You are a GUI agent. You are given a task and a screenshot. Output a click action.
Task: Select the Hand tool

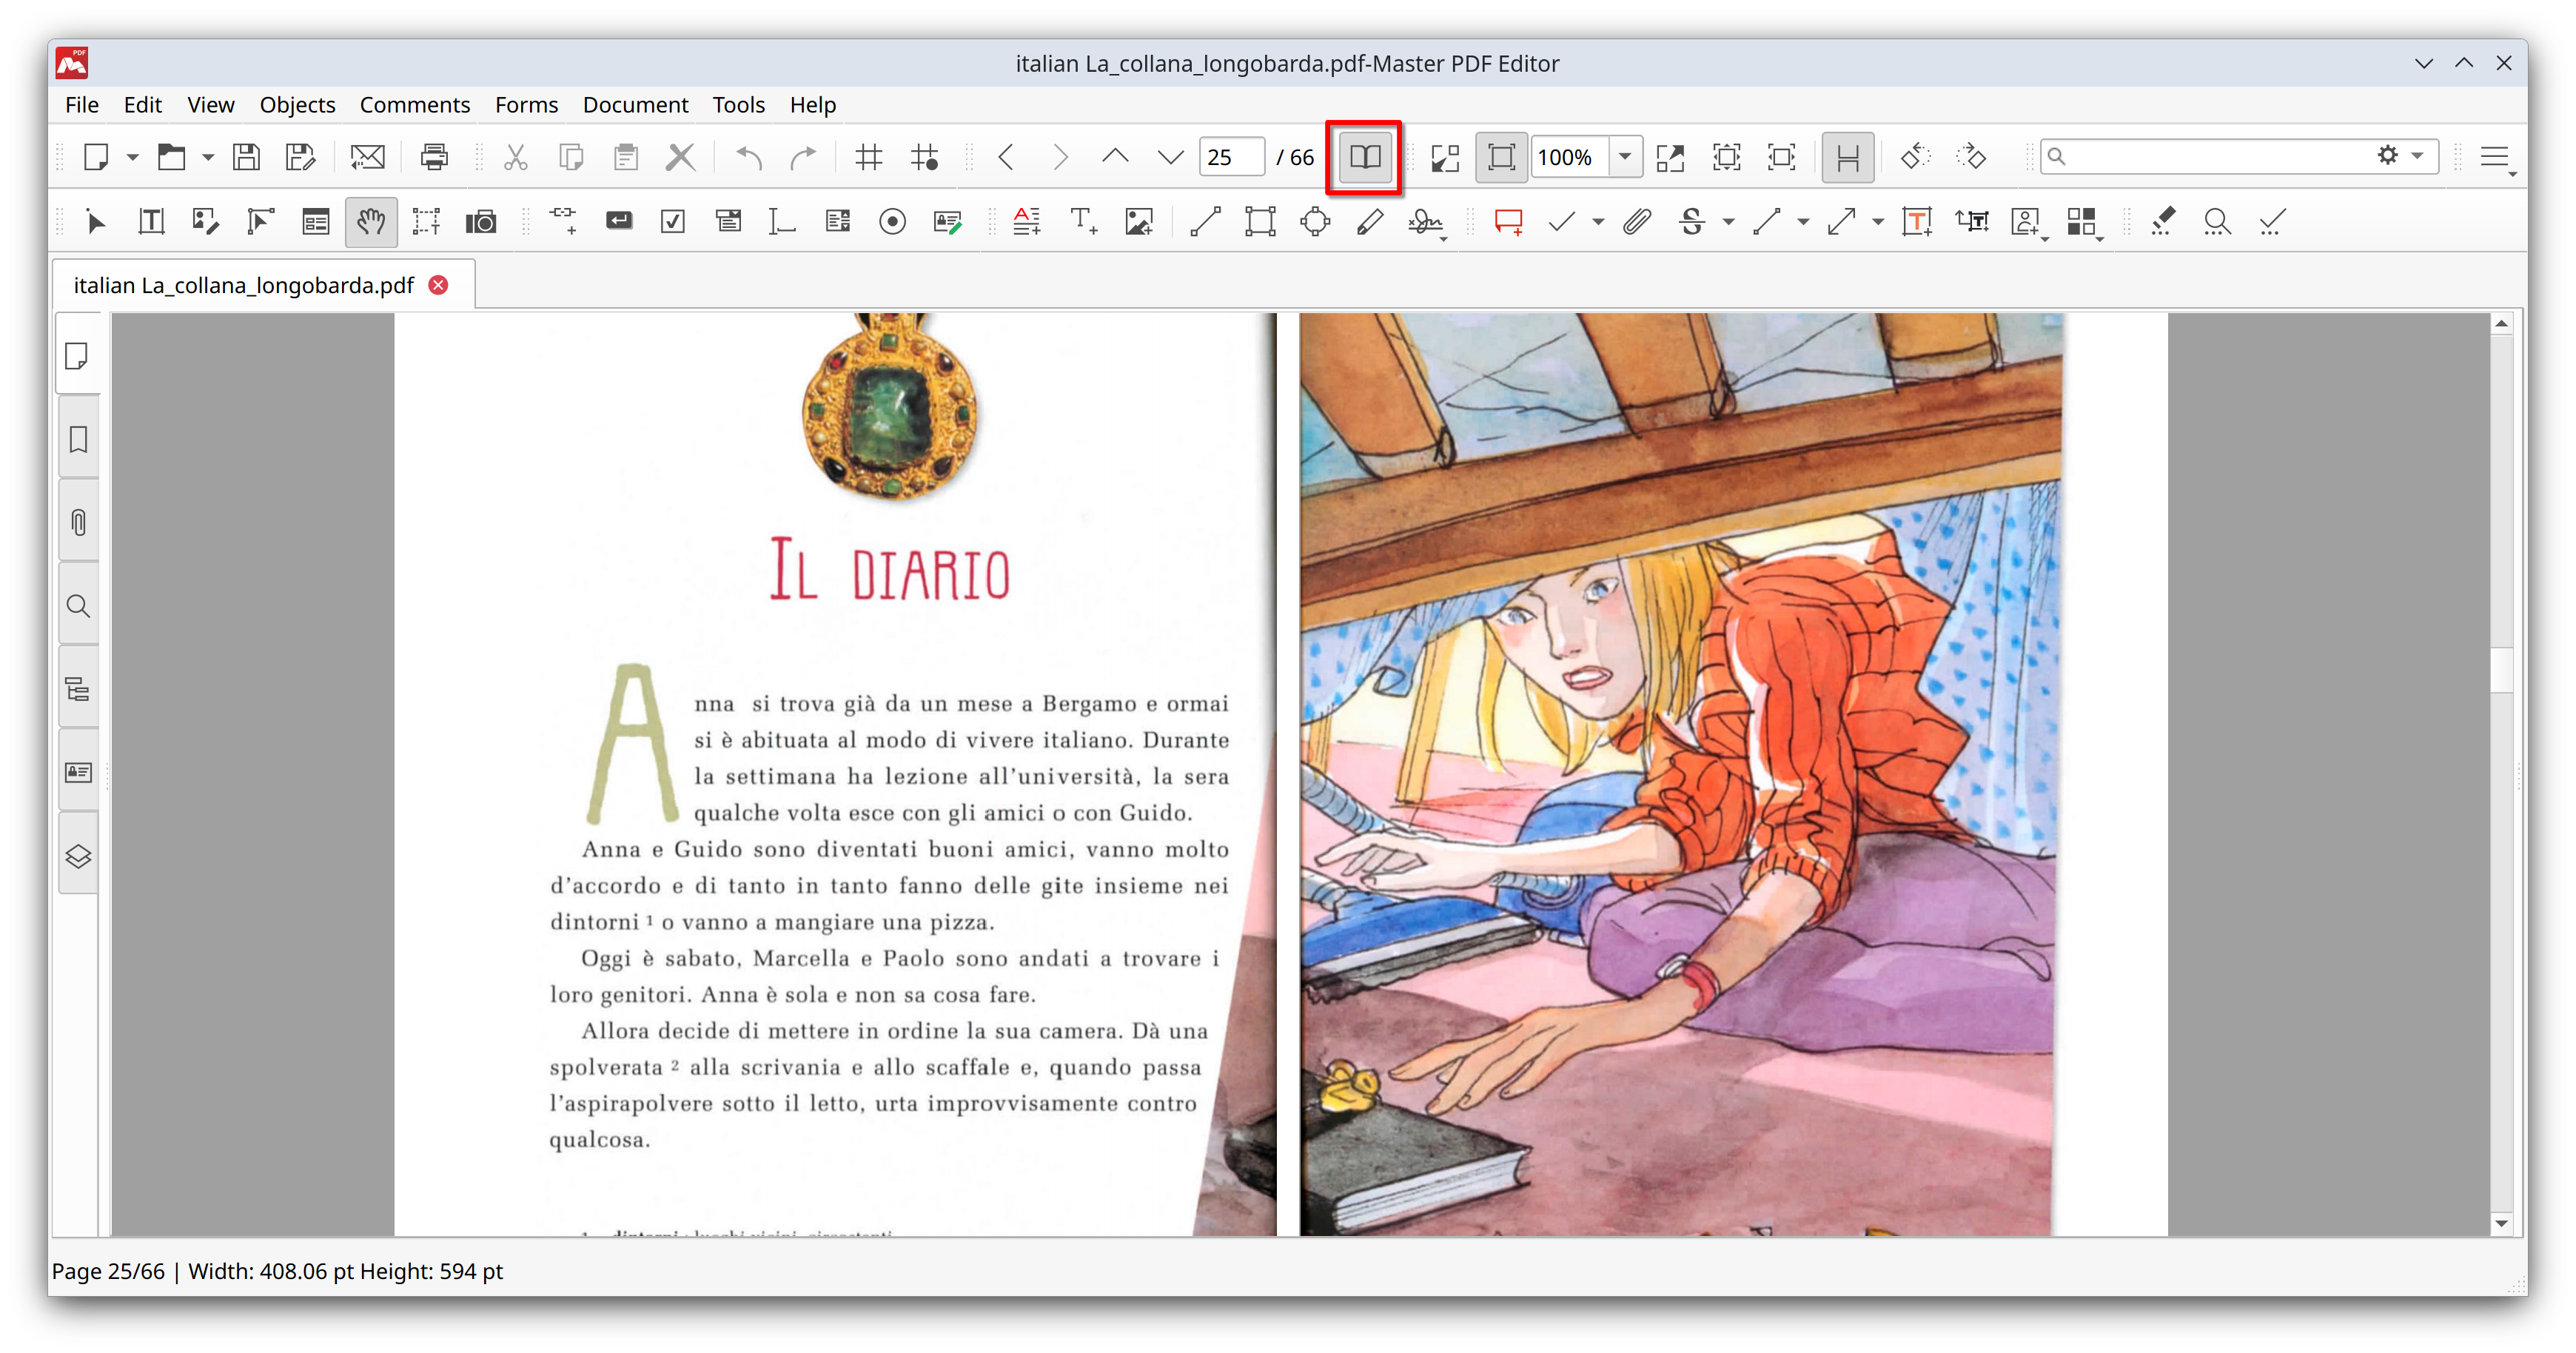(x=371, y=221)
